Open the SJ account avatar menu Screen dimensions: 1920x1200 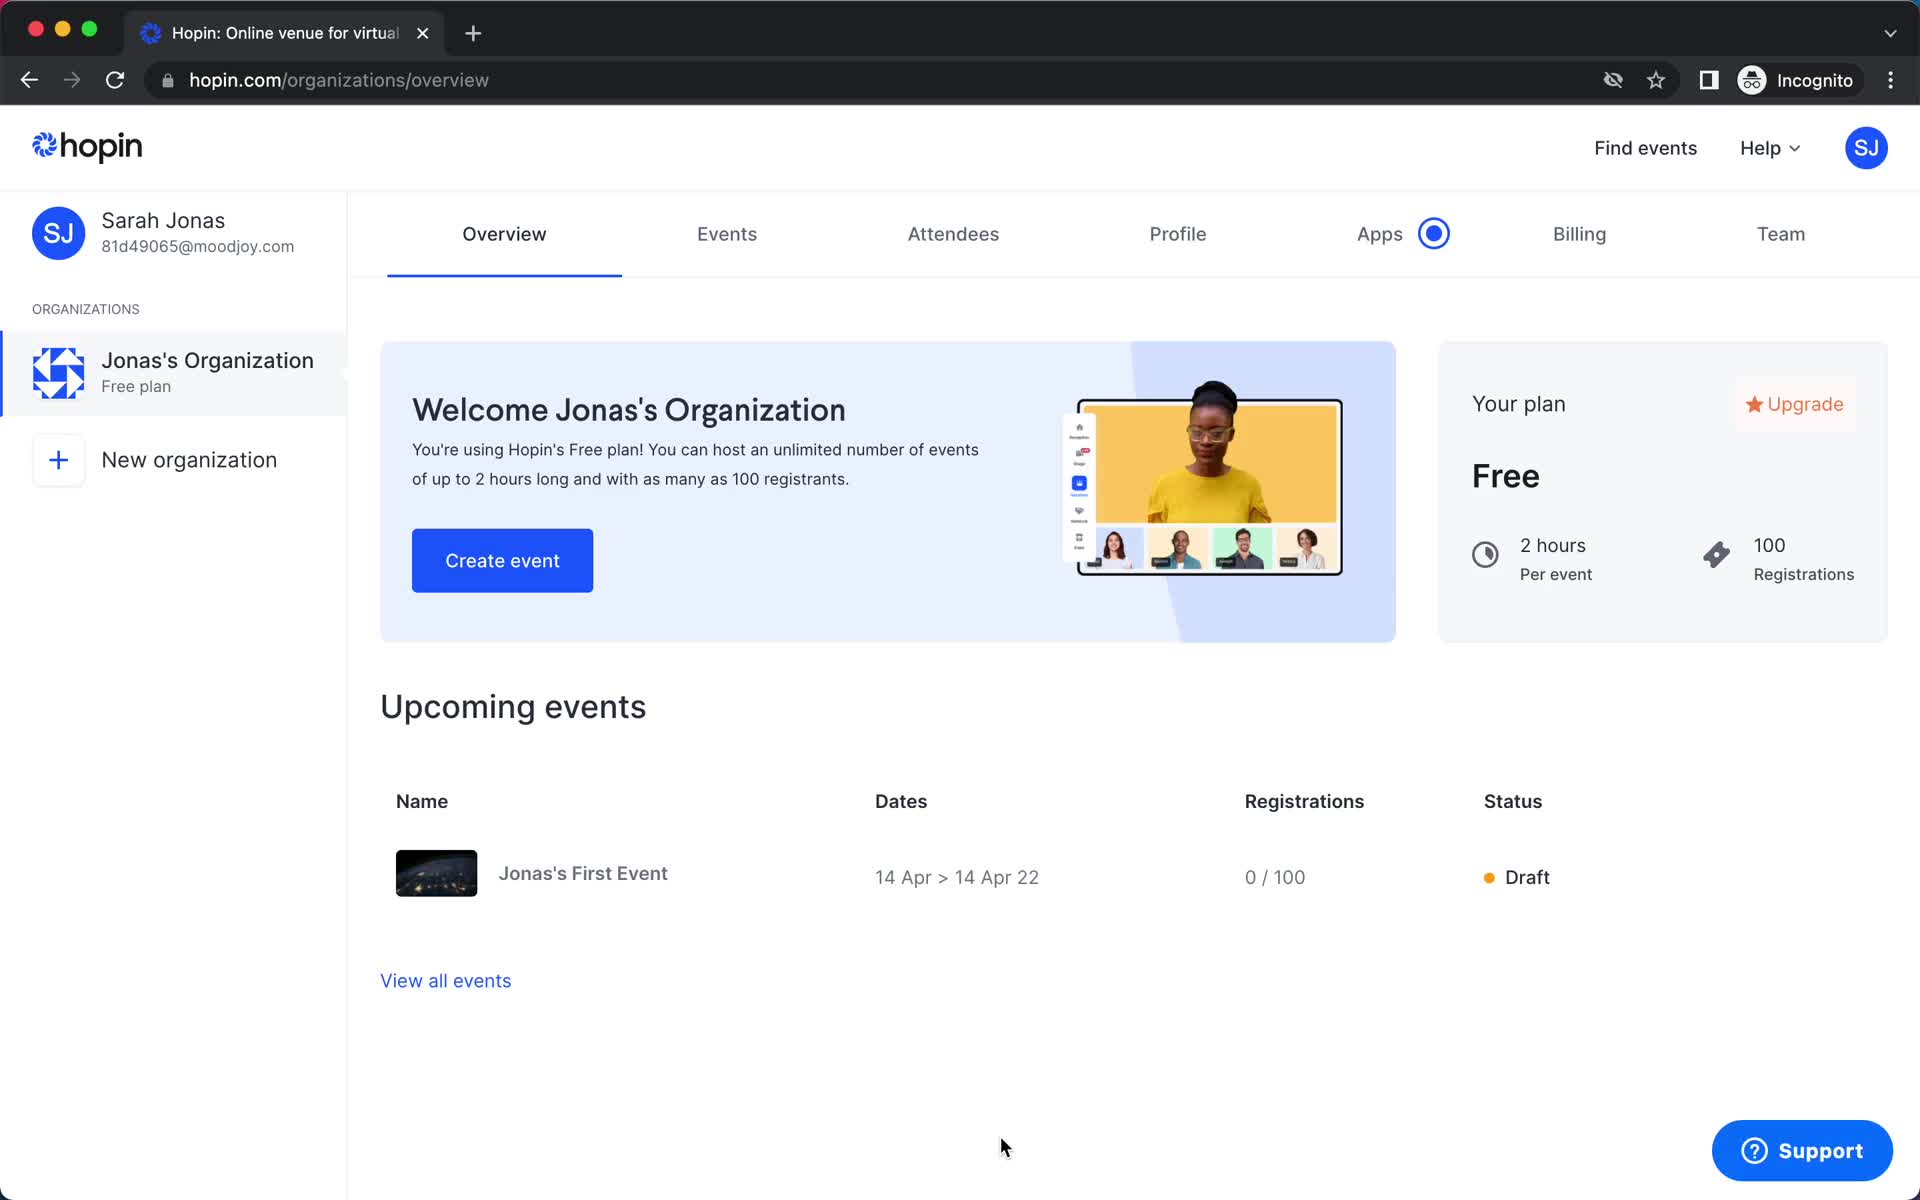point(1866,148)
